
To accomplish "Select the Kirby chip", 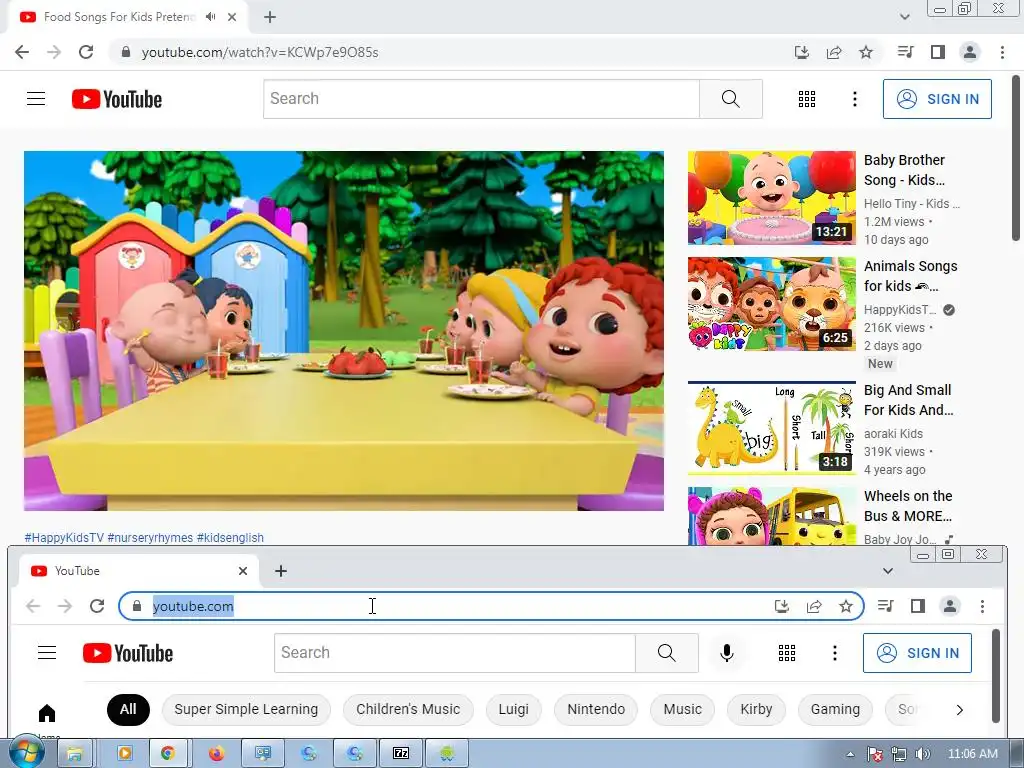I will coord(756,709).
